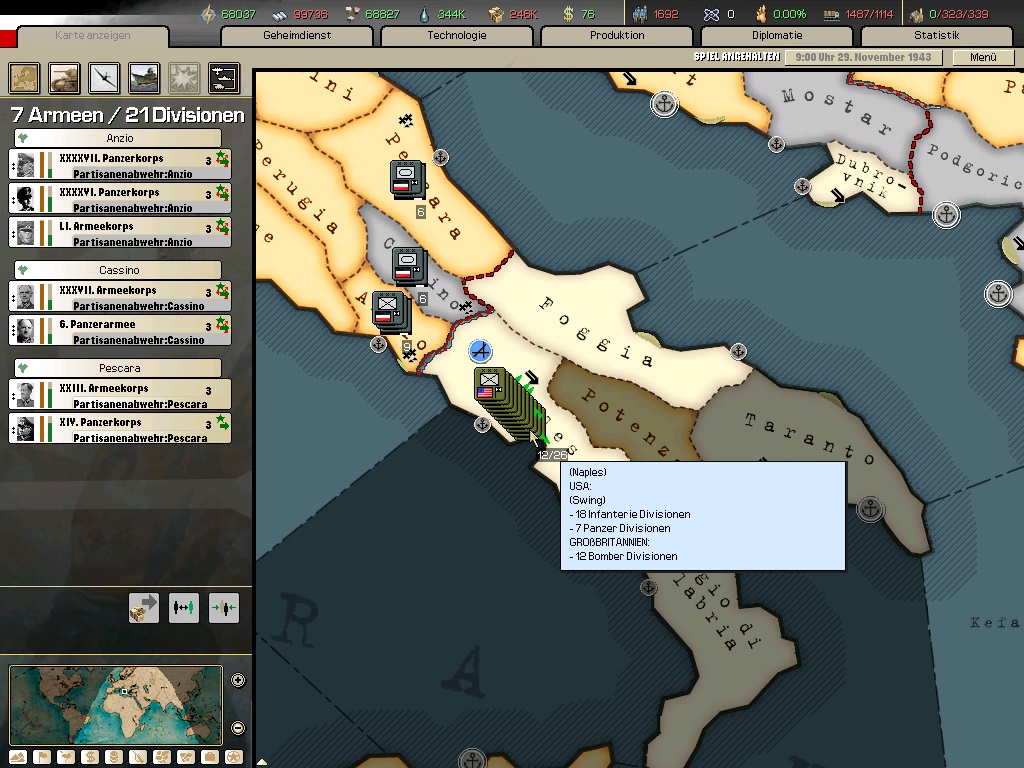Open the order of battle hierarchy icon
1024x768 pixels.
[x=224, y=78]
